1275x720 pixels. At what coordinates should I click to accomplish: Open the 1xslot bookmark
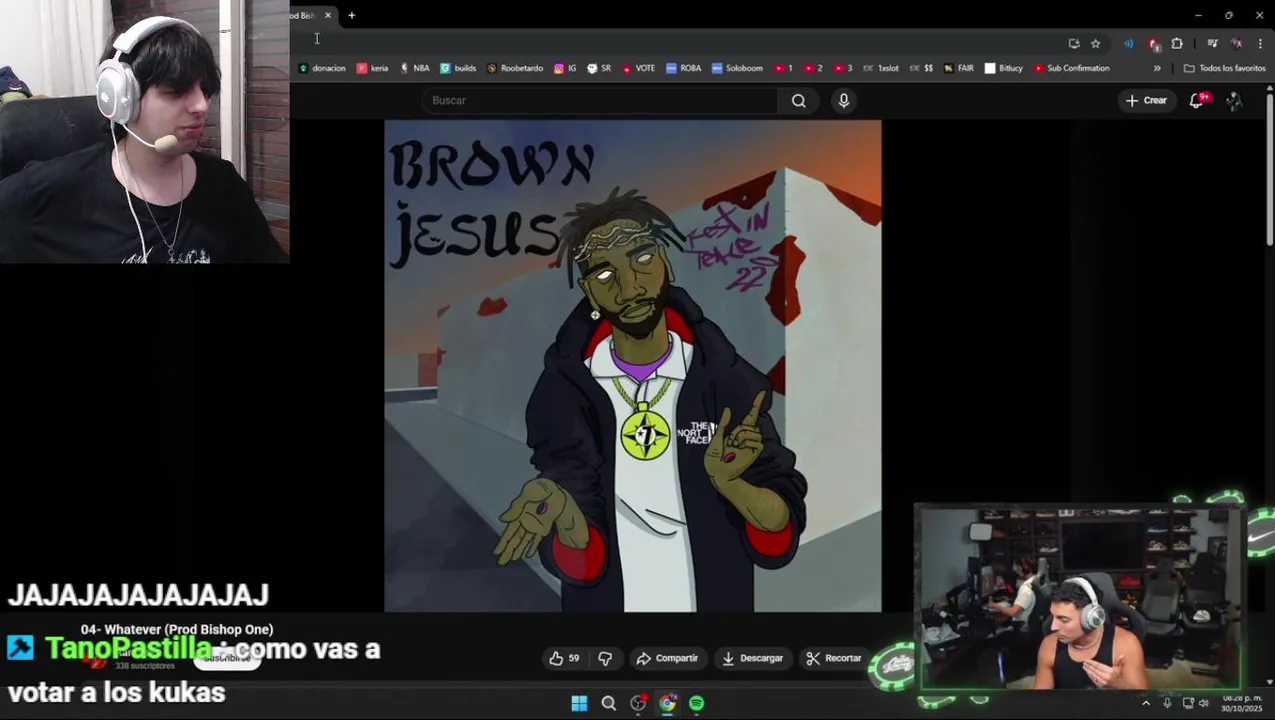point(881,68)
